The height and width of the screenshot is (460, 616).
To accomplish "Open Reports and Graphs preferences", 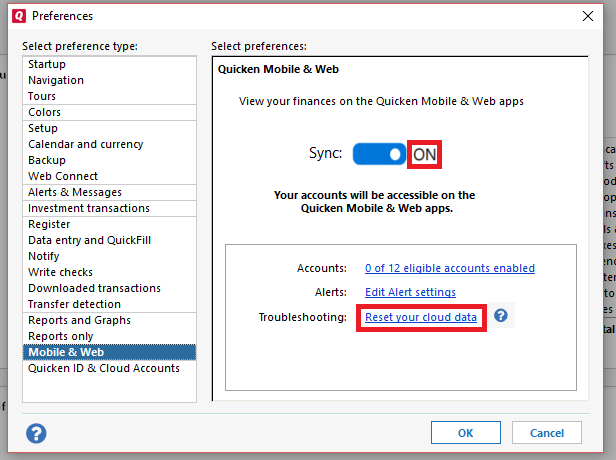I will (109, 321).
